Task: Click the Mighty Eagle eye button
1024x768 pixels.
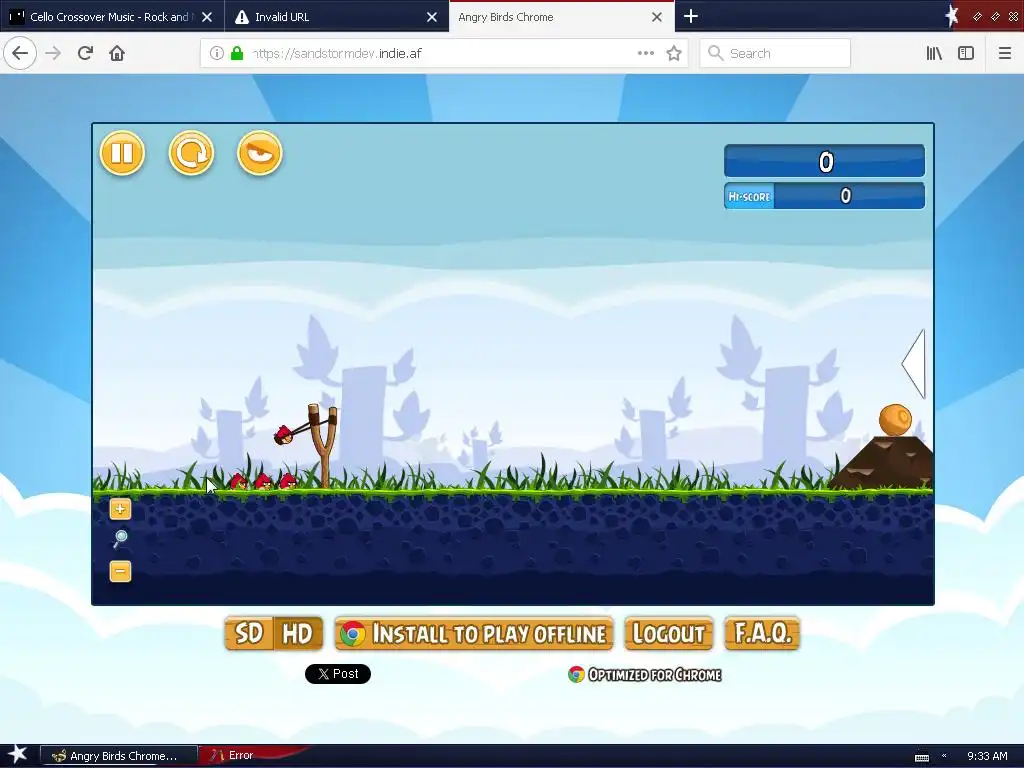Action: tap(260, 153)
